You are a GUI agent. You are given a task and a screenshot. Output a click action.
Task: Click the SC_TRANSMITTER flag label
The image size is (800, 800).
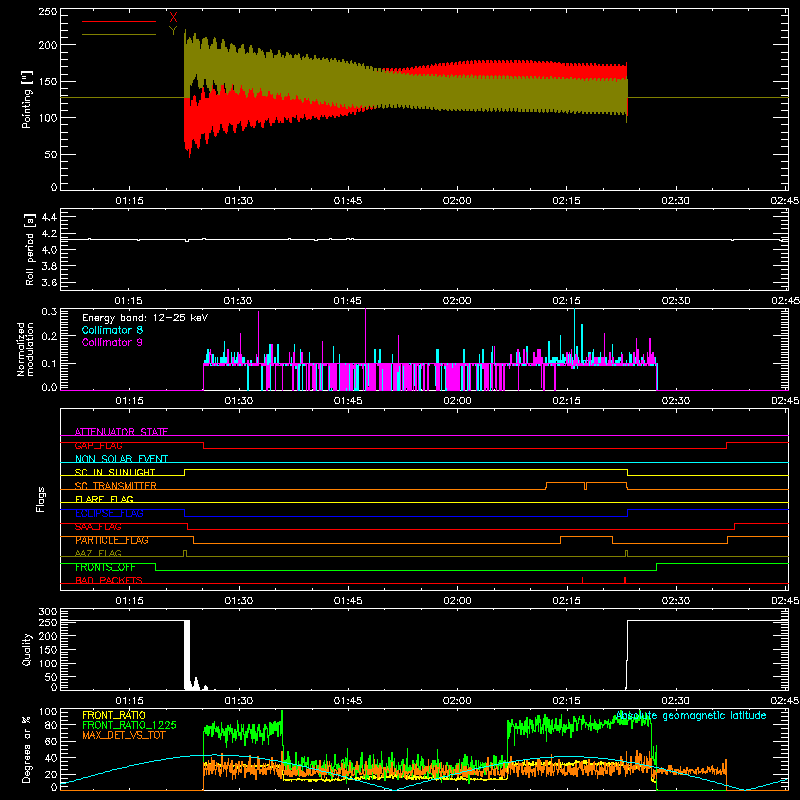(x=116, y=486)
